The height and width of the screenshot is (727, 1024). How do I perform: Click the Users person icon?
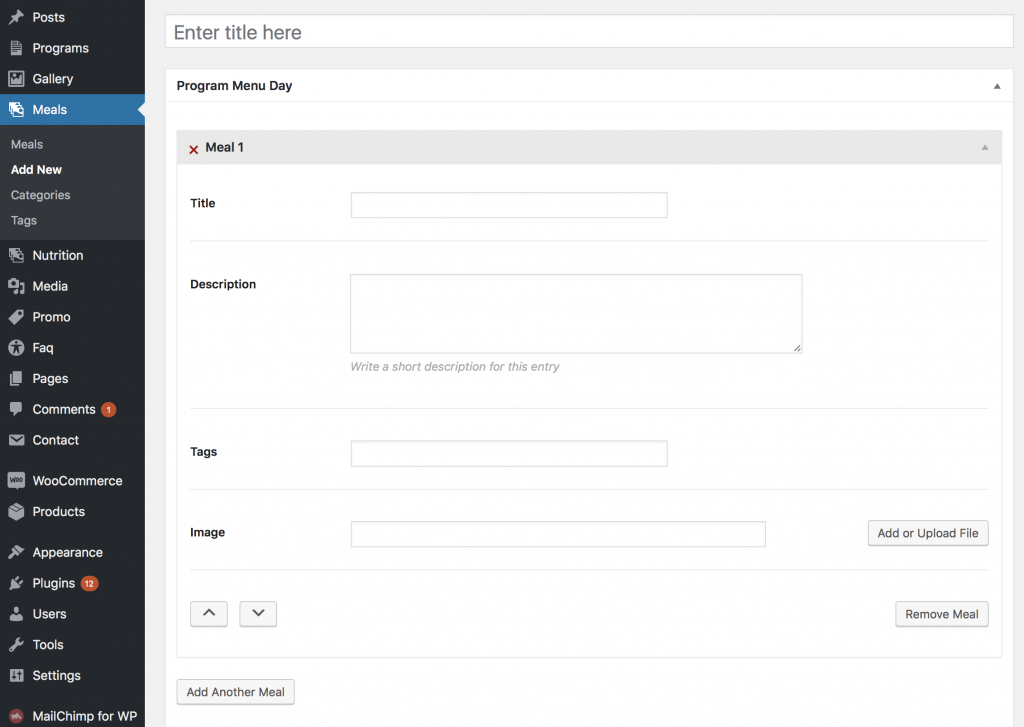tap(16, 613)
